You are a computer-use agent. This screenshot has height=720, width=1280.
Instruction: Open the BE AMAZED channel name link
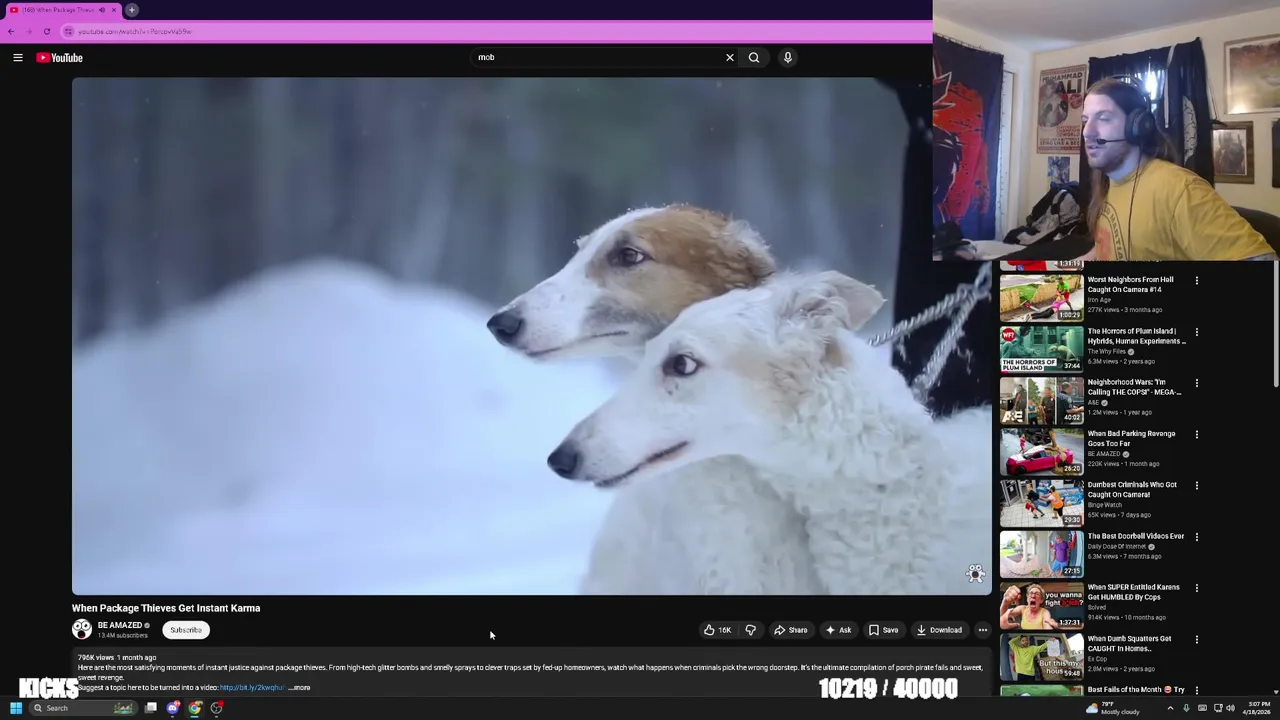(119, 625)
